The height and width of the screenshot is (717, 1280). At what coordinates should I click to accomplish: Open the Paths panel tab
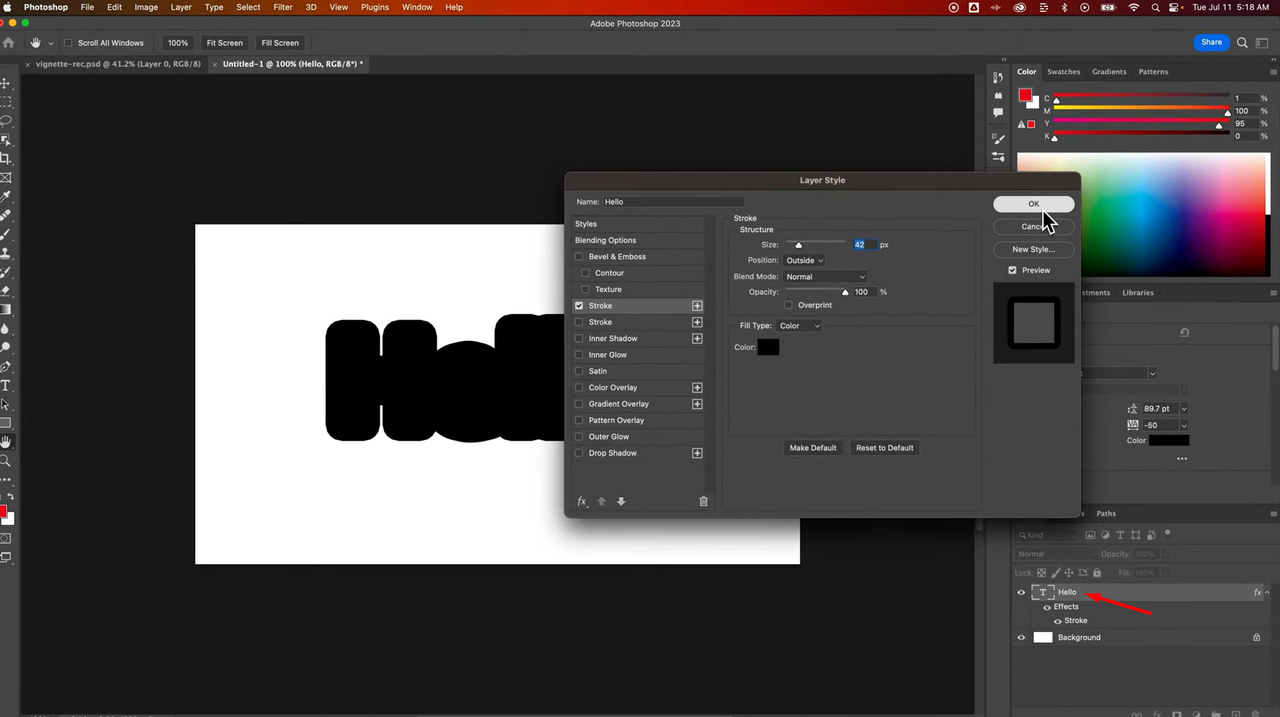click(1106, 514)
